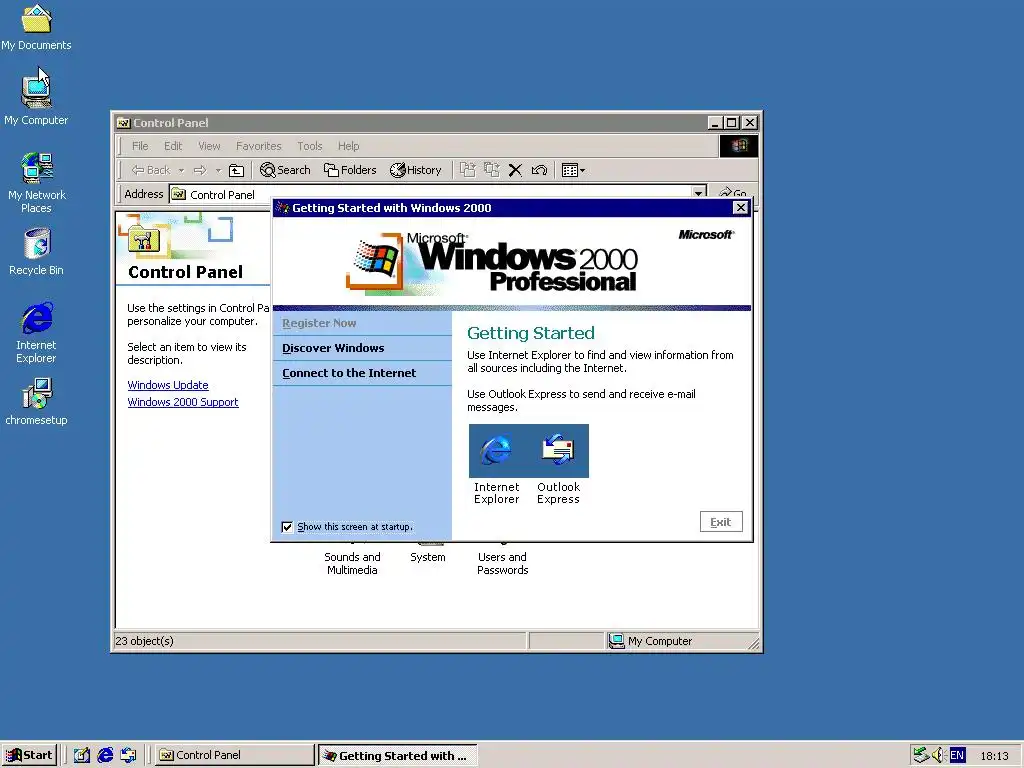
Task: Open Back button history dropdown arrow
Action: tap(182, 170)
